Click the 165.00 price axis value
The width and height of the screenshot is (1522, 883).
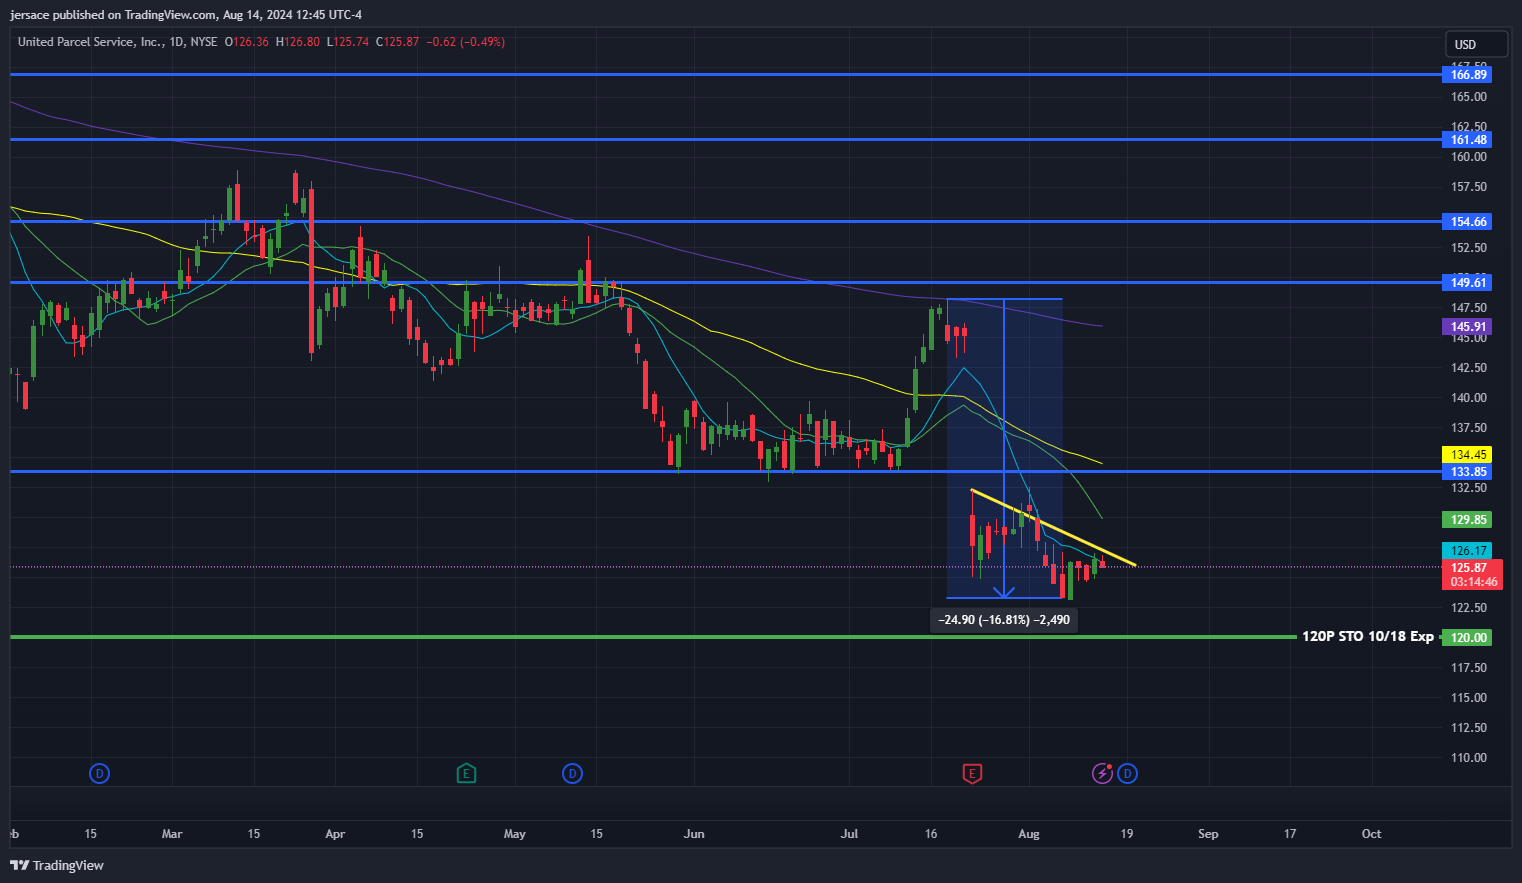point(1468,97)
